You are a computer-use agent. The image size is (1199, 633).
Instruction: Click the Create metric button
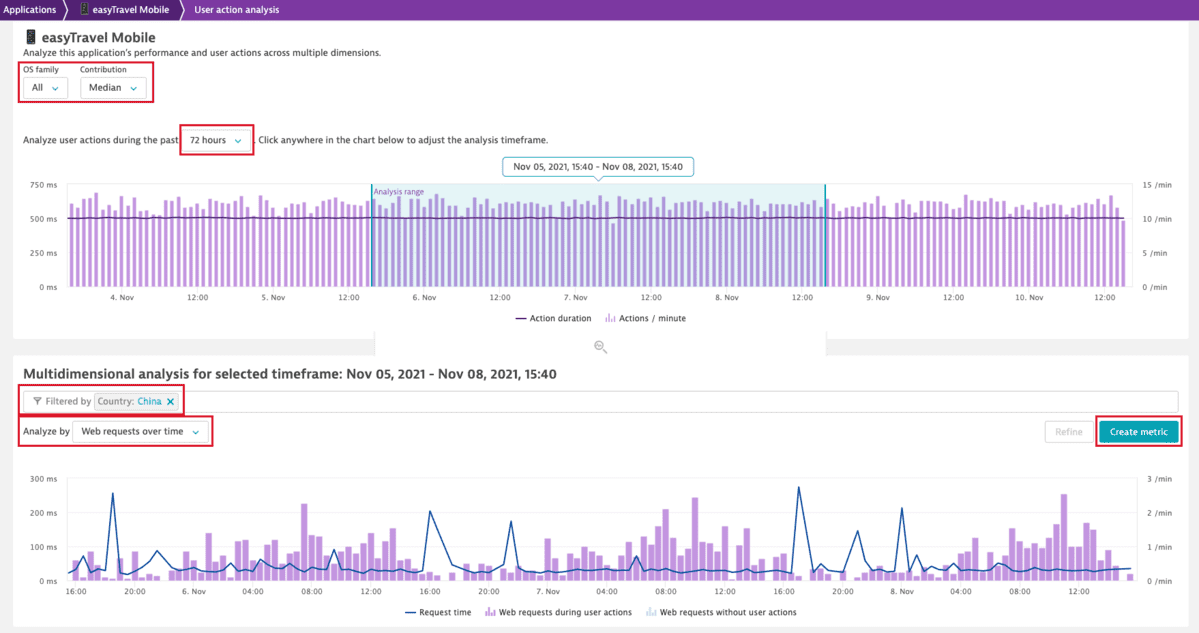1138,431
